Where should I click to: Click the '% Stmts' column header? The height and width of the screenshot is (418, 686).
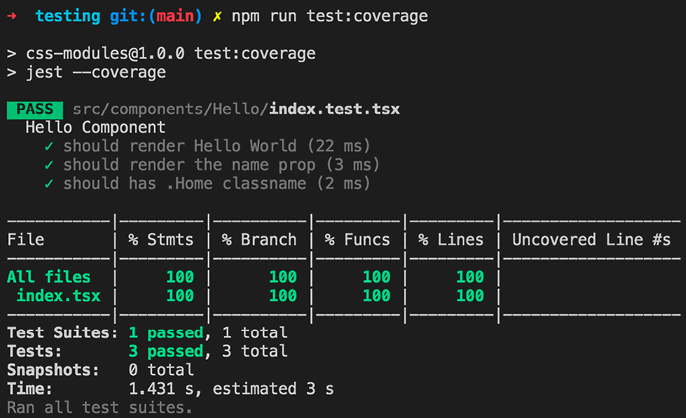click(160, 240)
